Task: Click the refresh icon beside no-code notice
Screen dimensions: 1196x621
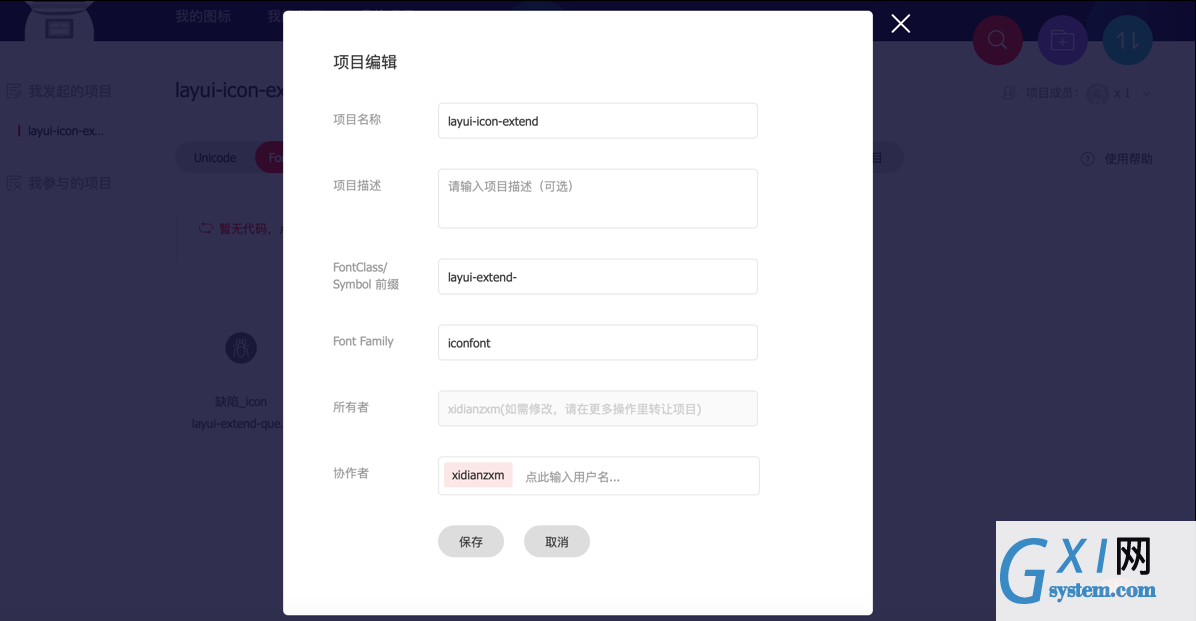Action: [x=206, y=228]
